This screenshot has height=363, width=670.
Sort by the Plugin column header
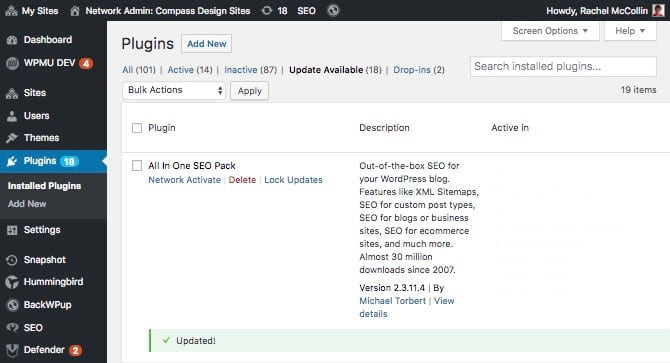pyautogui.click(x=162, y=128)
